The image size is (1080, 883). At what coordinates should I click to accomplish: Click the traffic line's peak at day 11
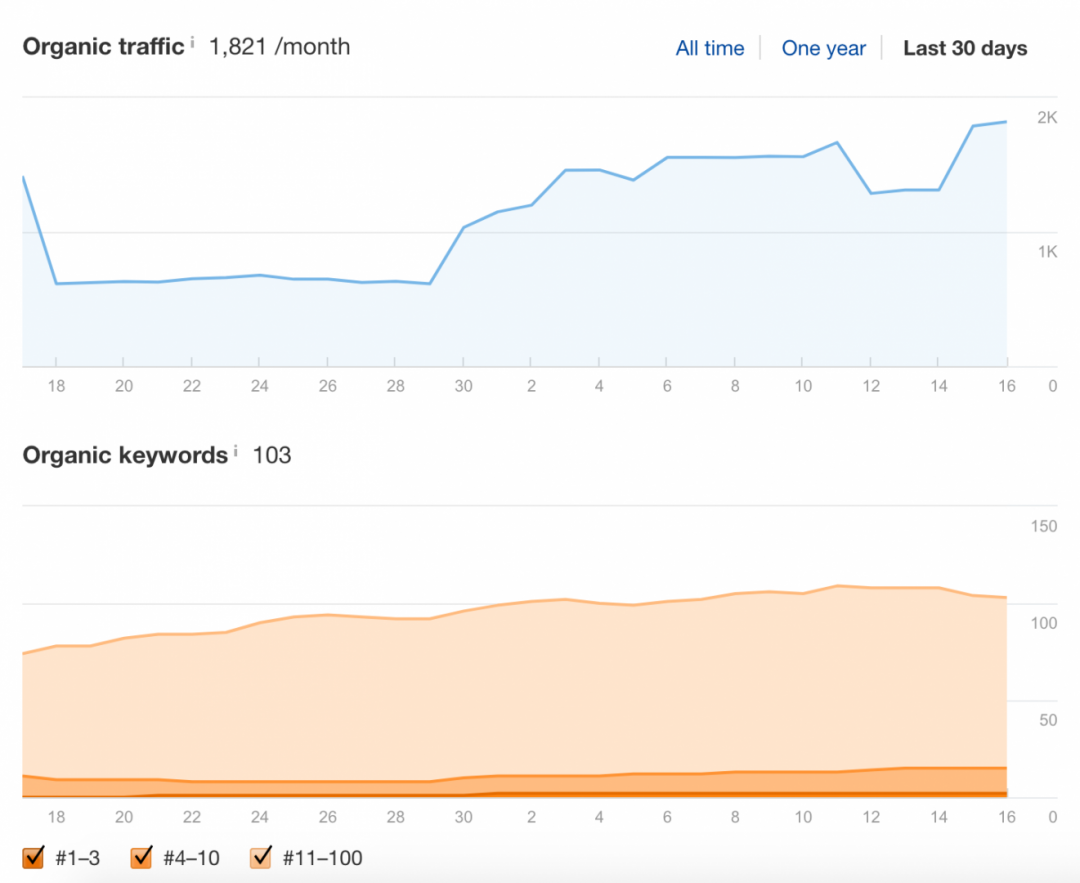coord(836,142)
